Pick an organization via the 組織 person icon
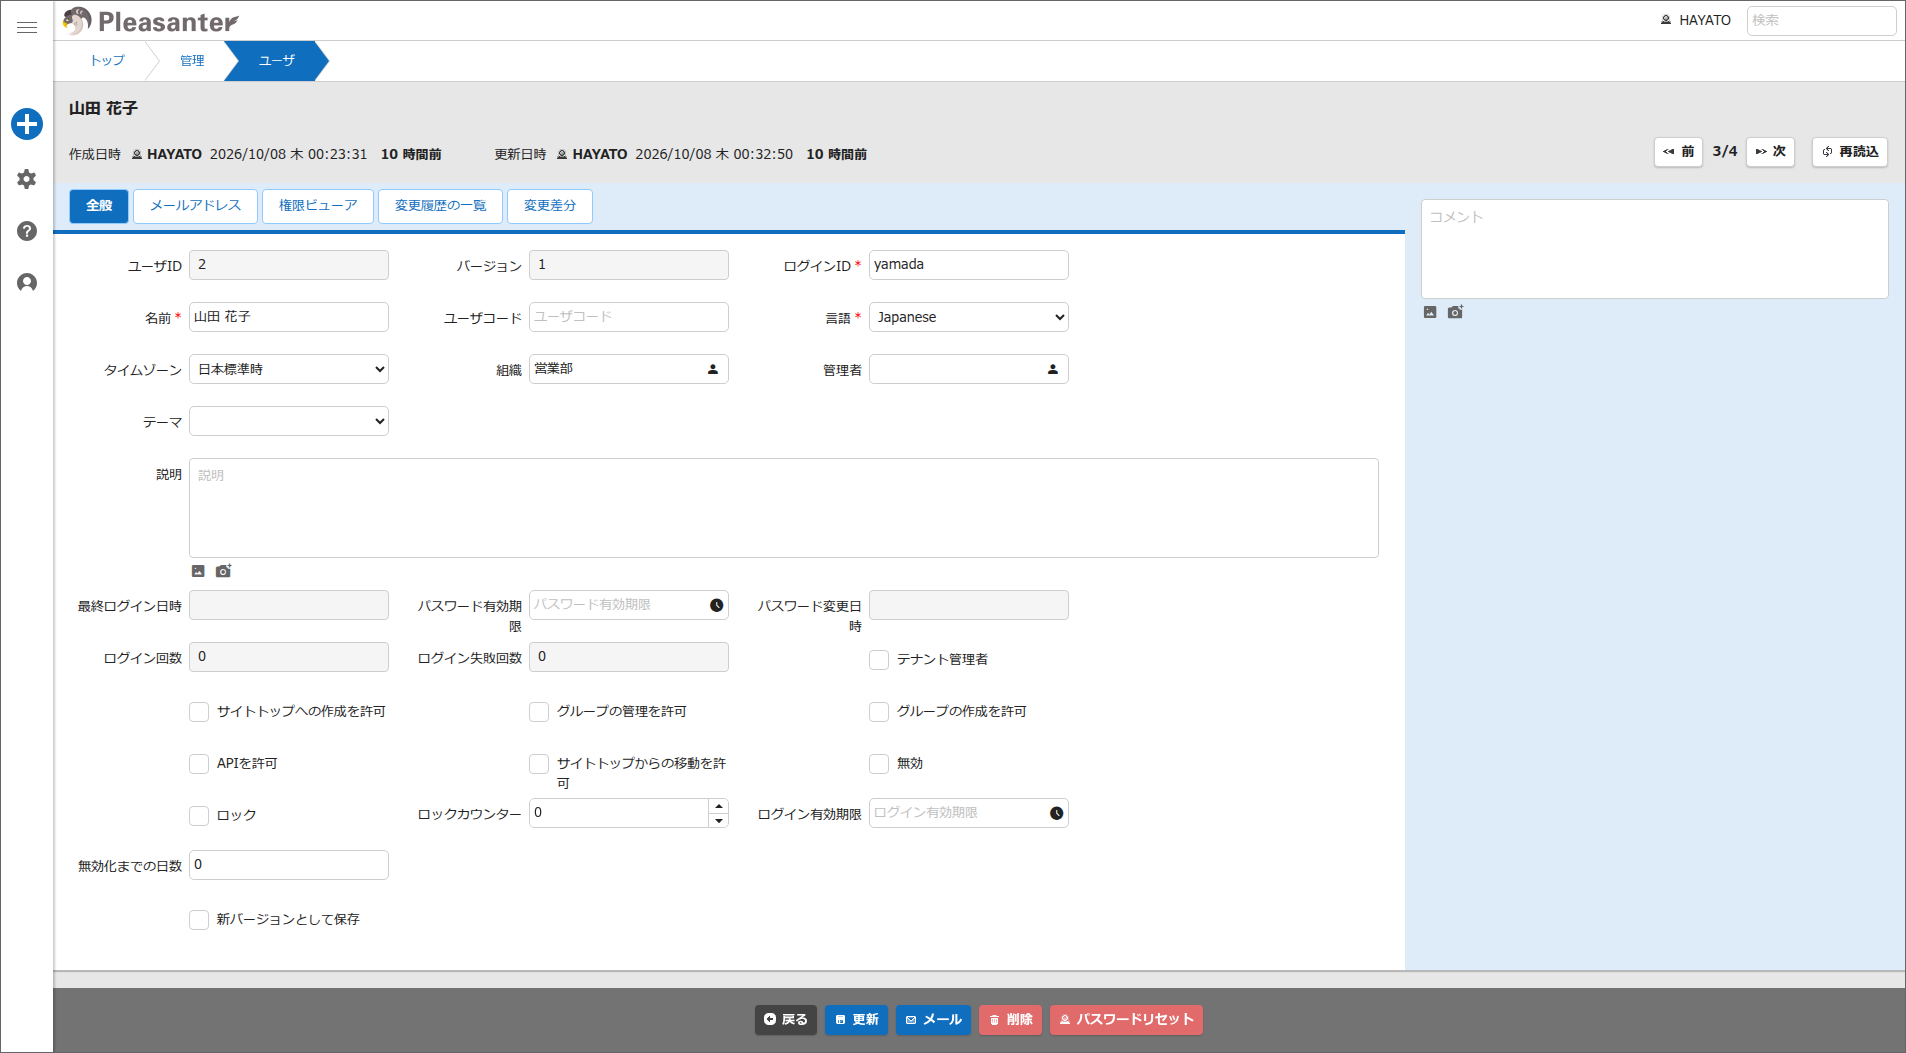This screenshot has width=1906, height=1053. (x=713, y=369)
